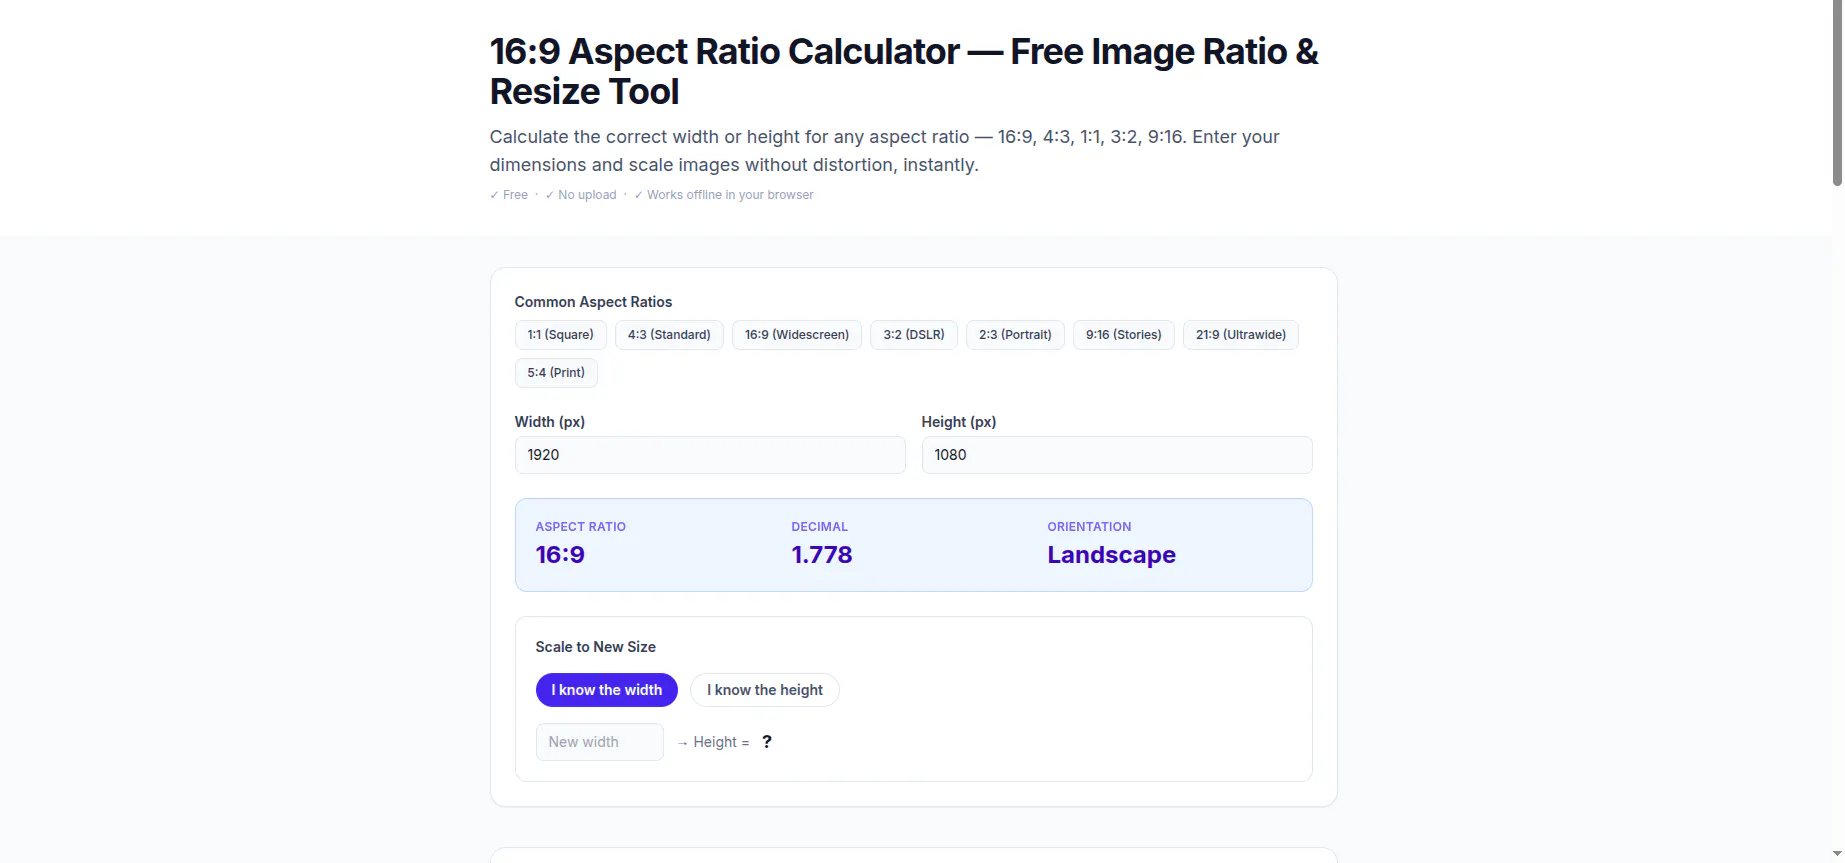1845x863 pixels.
Task: Click the 1.778 decimal result value
Action: 822,555
